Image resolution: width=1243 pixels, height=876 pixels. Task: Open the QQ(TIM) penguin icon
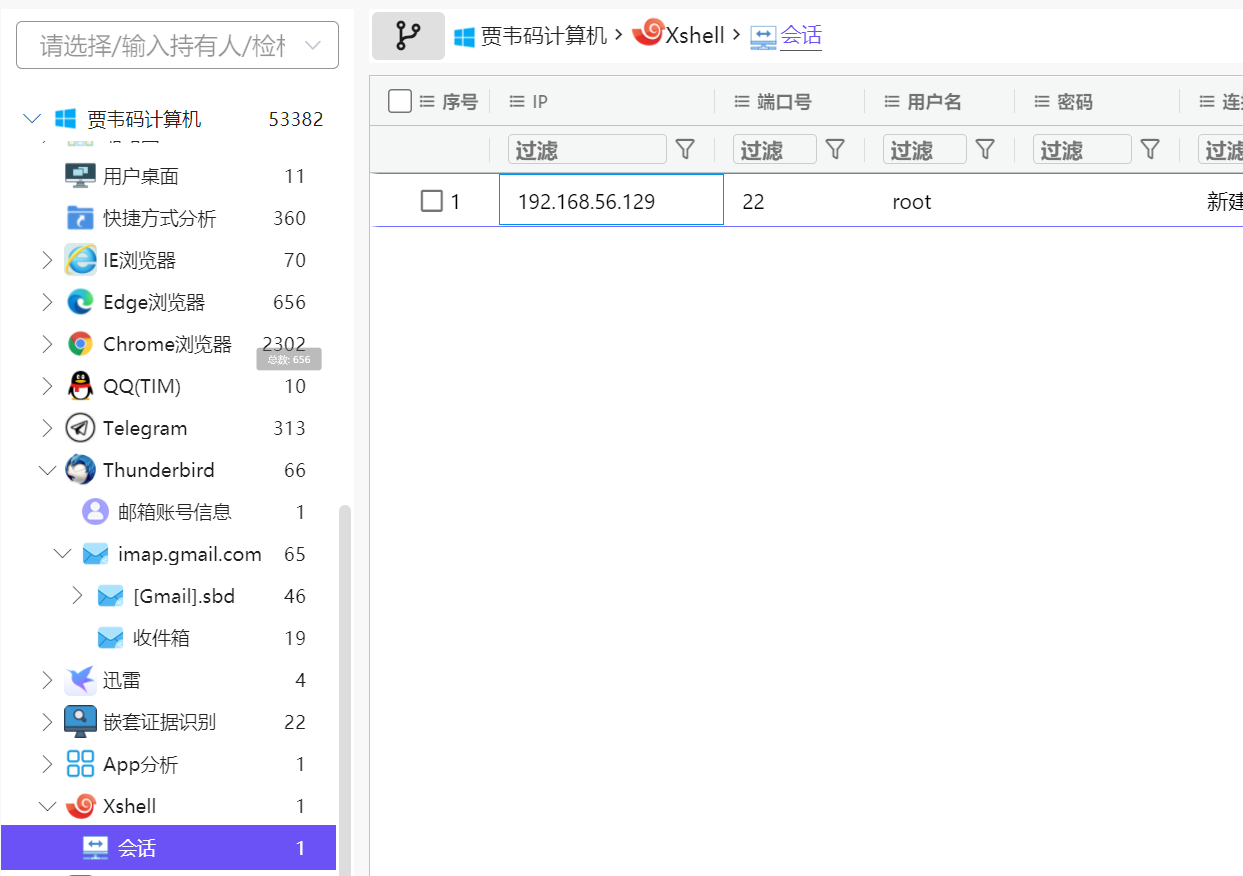tap(80, 386)
